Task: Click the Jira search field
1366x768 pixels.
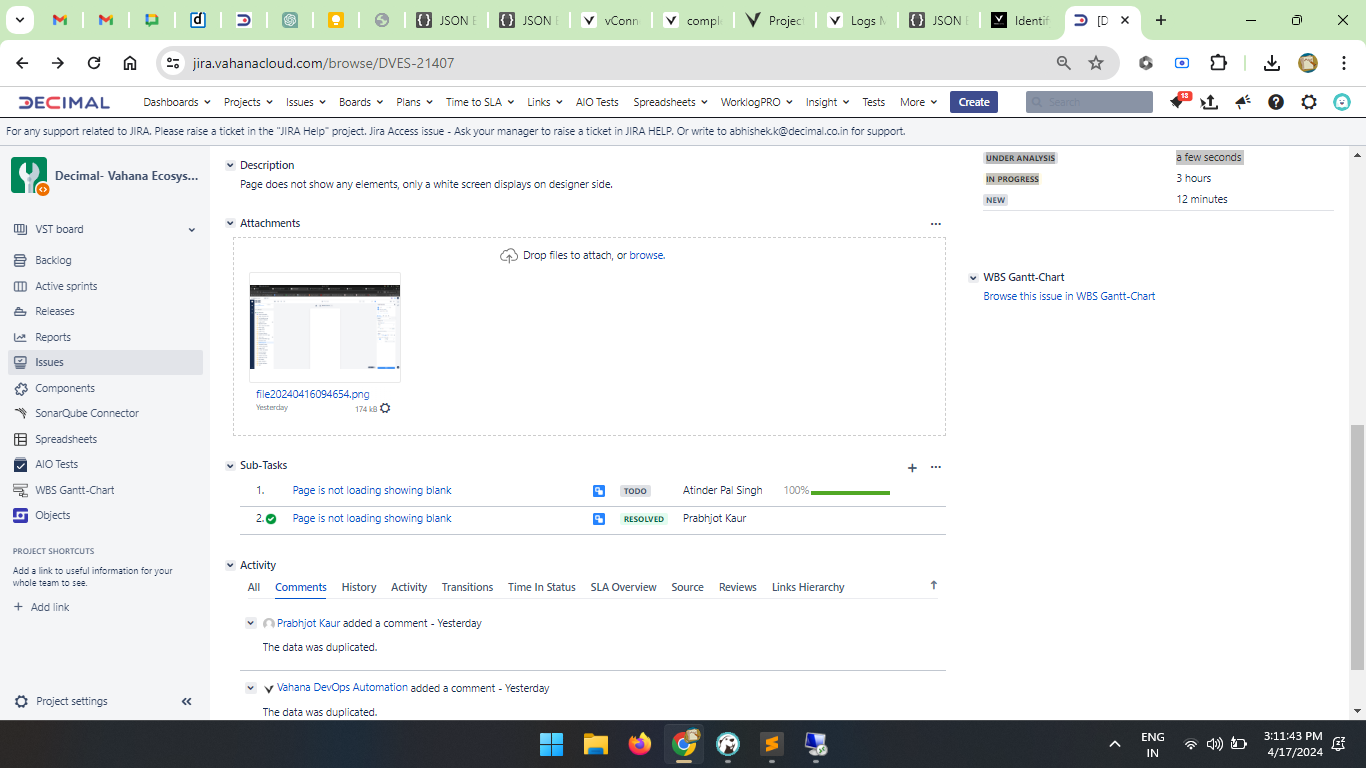Action: (x=1089, y=102)
